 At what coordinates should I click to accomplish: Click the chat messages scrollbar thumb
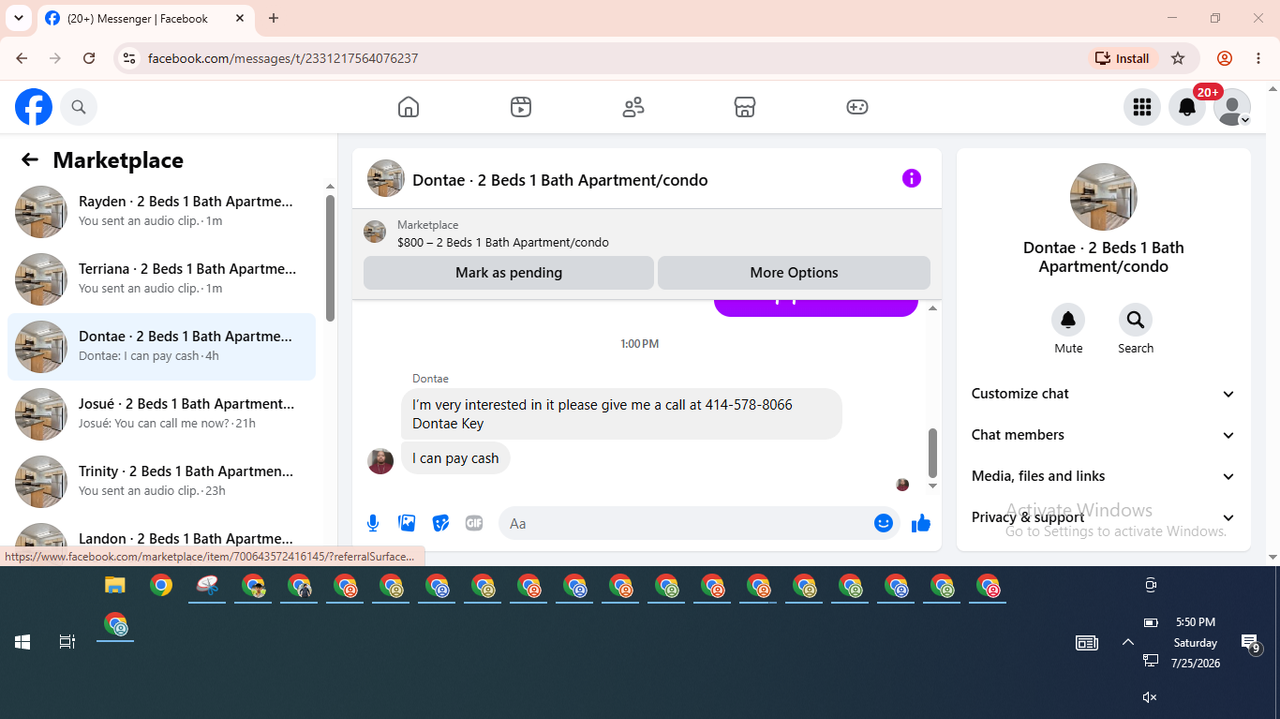click(x=933, y=453)
